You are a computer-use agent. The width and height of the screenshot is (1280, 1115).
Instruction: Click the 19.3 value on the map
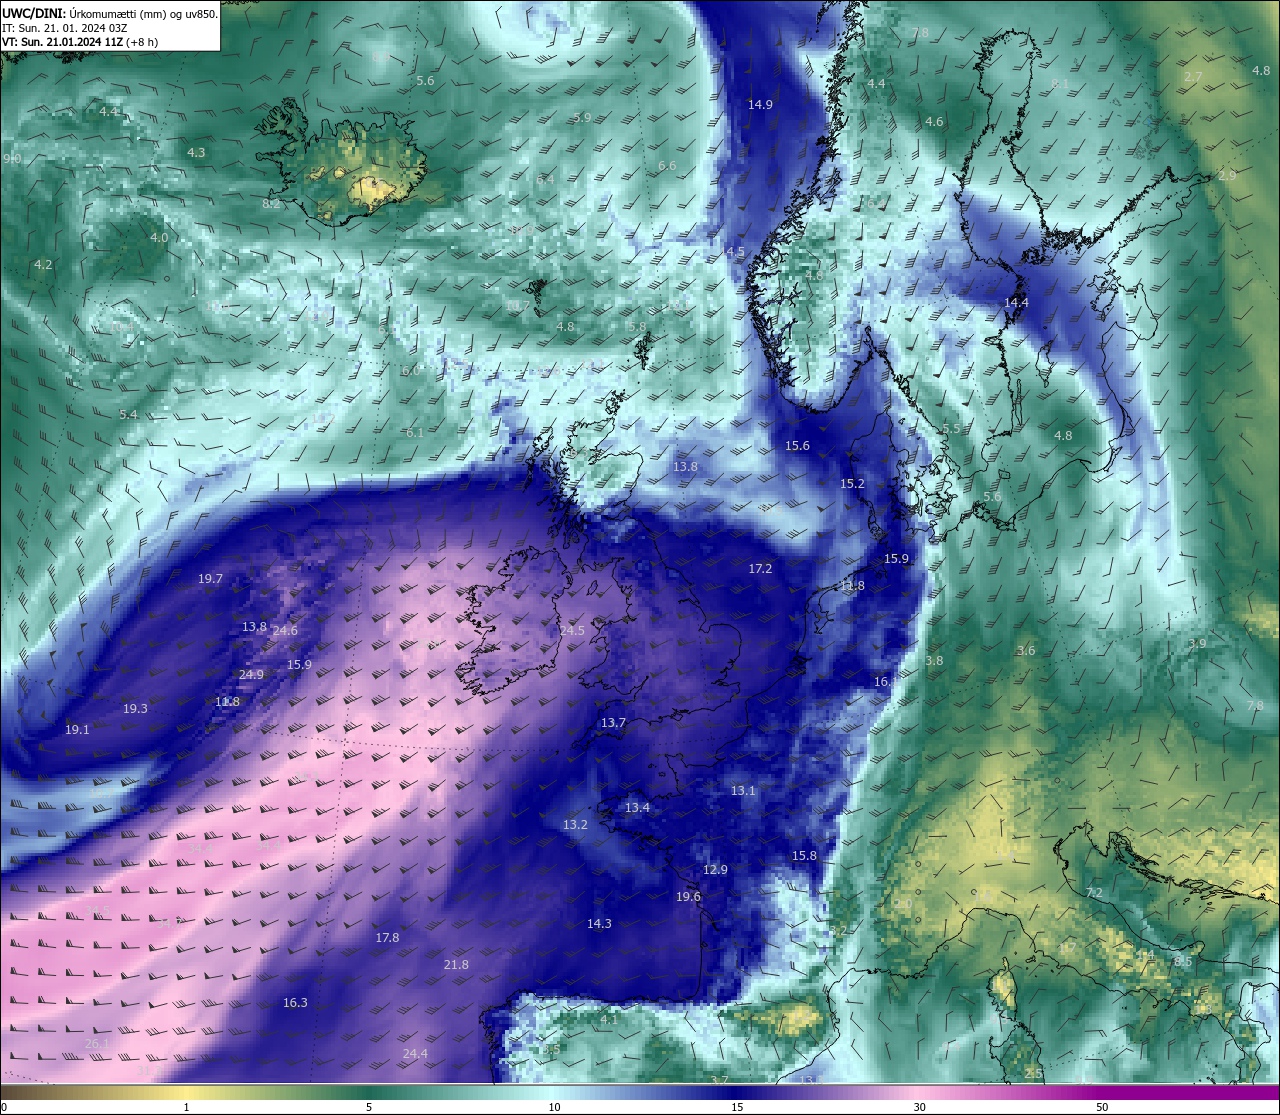coord(135,709)
